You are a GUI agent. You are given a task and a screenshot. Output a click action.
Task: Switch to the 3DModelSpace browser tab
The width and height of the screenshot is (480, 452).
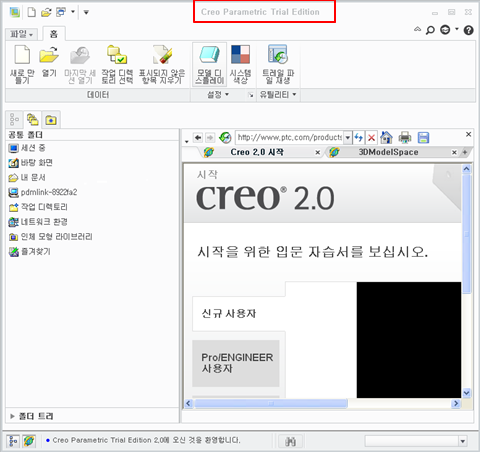click(388, 152)
